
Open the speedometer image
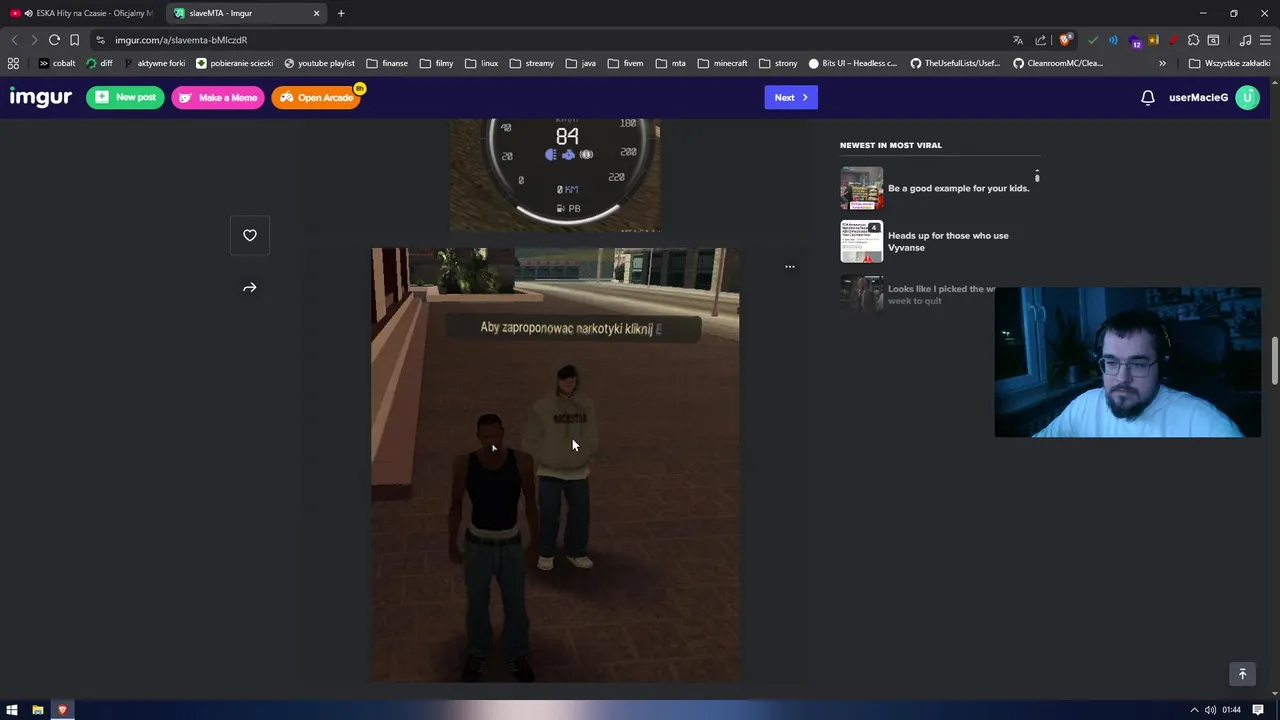point(555,175)
